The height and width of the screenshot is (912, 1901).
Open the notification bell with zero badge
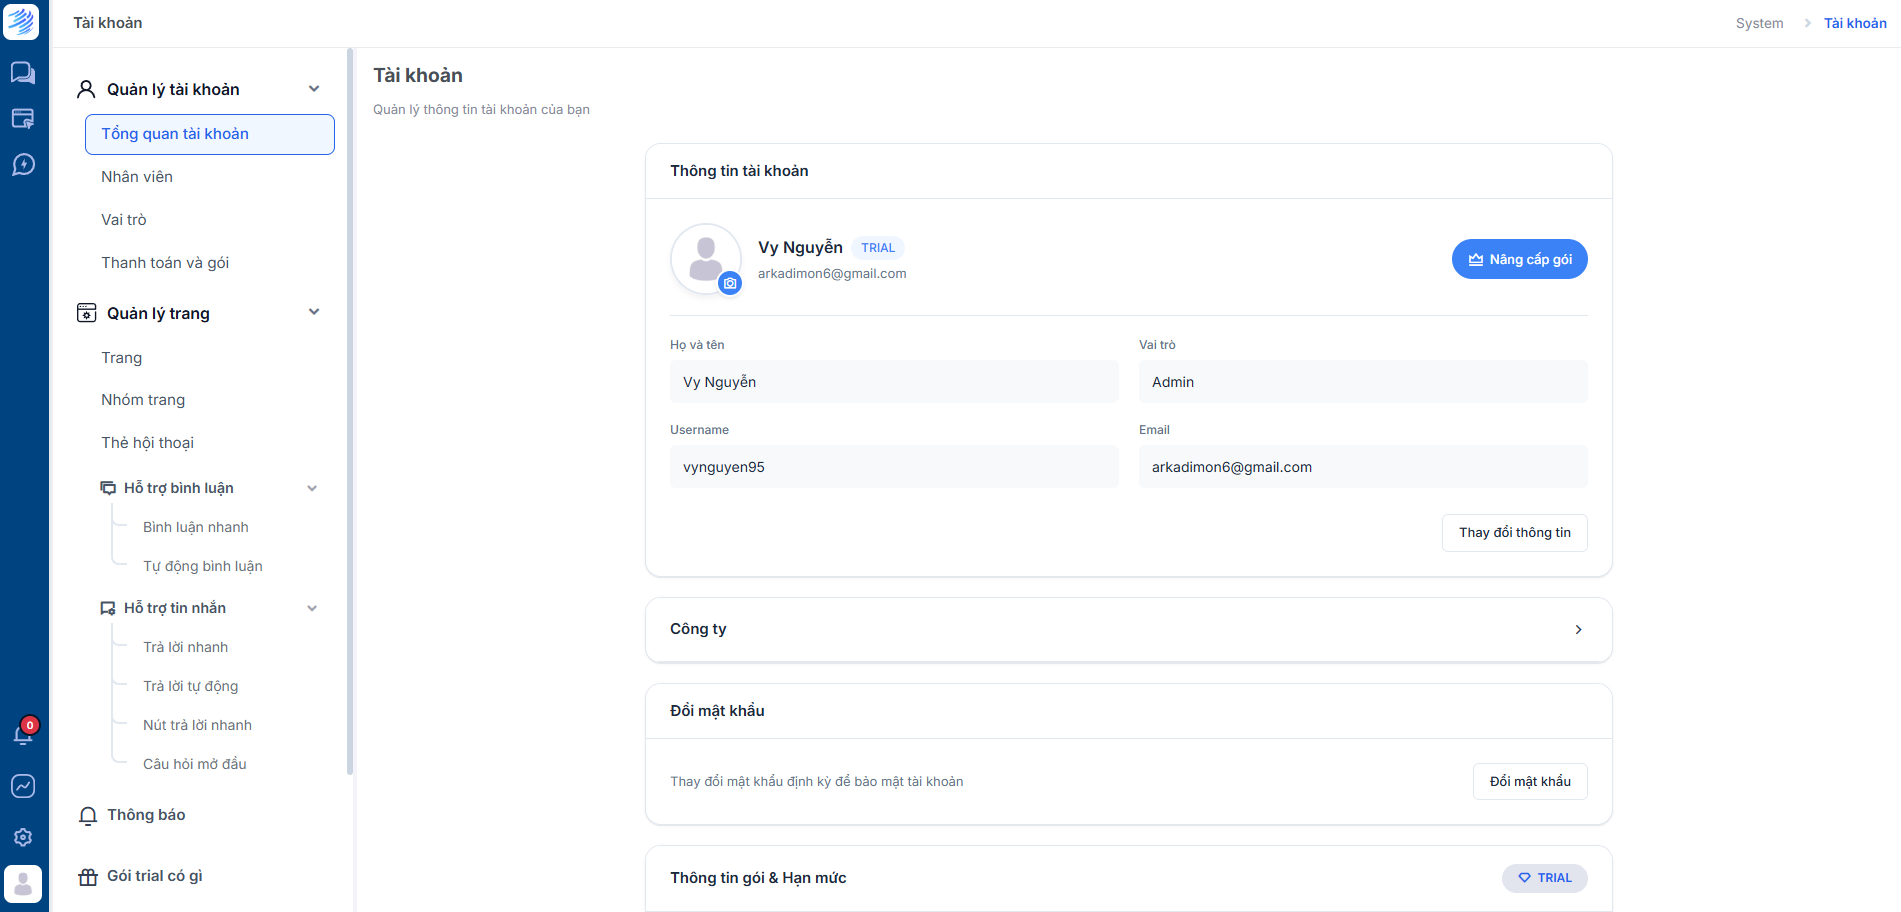[23, 733]
